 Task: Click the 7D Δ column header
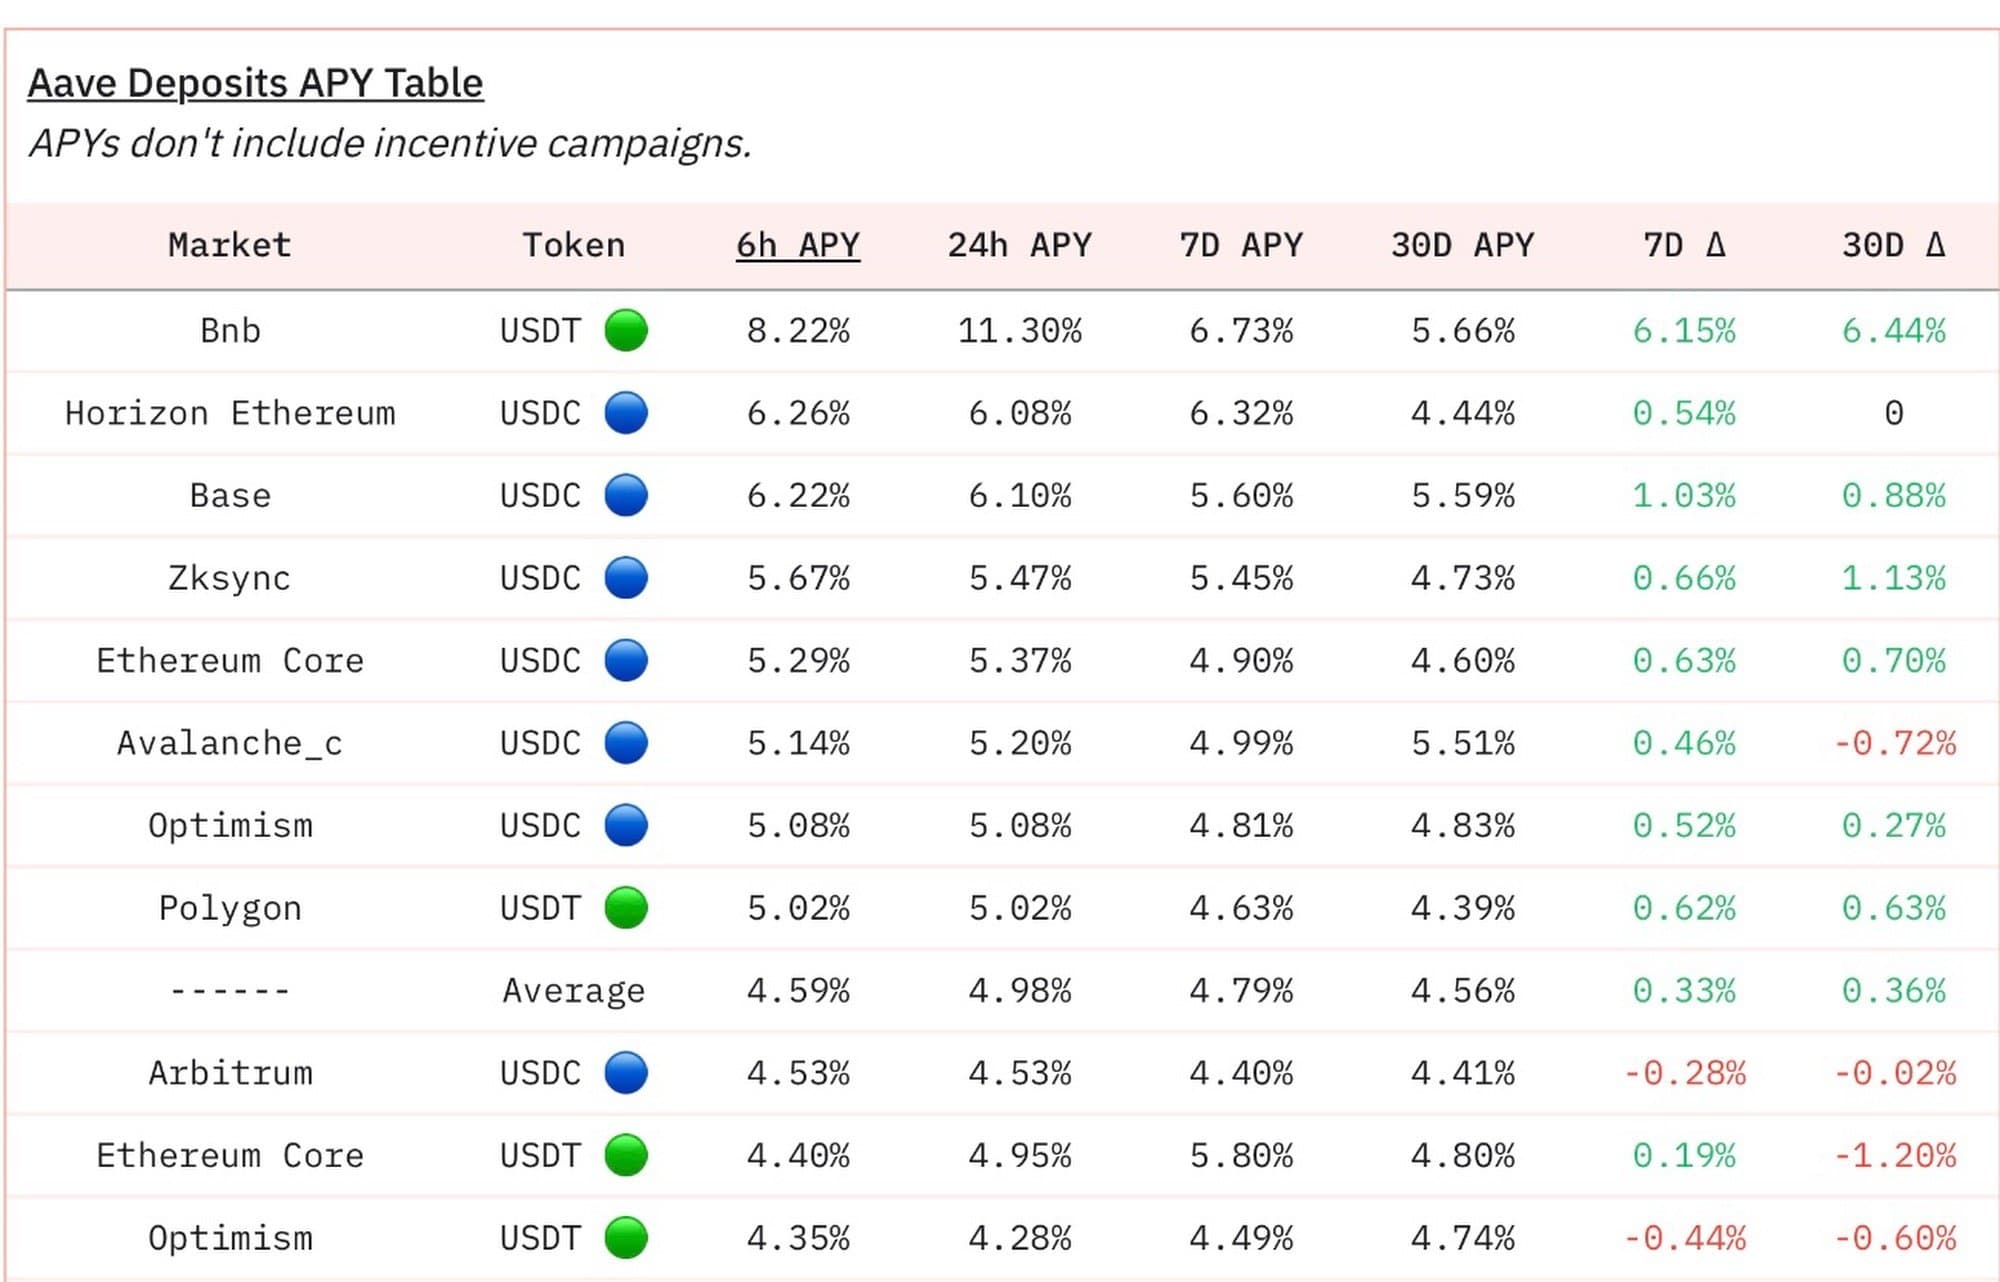coord(1684,245)
